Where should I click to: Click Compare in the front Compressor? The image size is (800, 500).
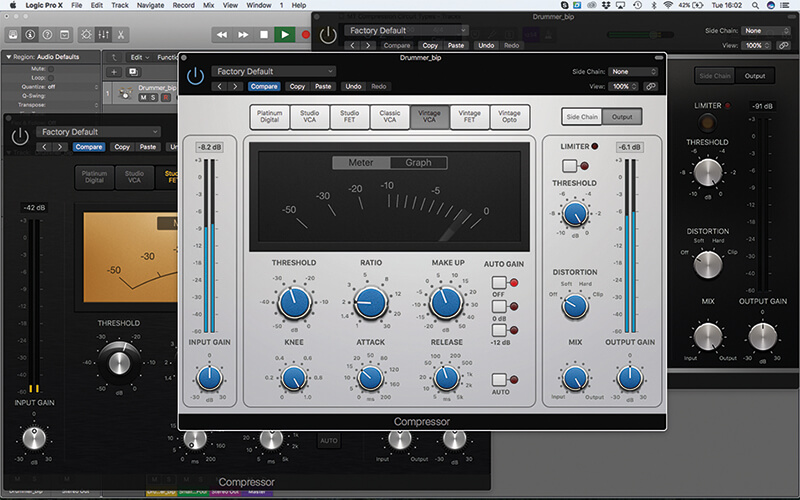[264, 86]
